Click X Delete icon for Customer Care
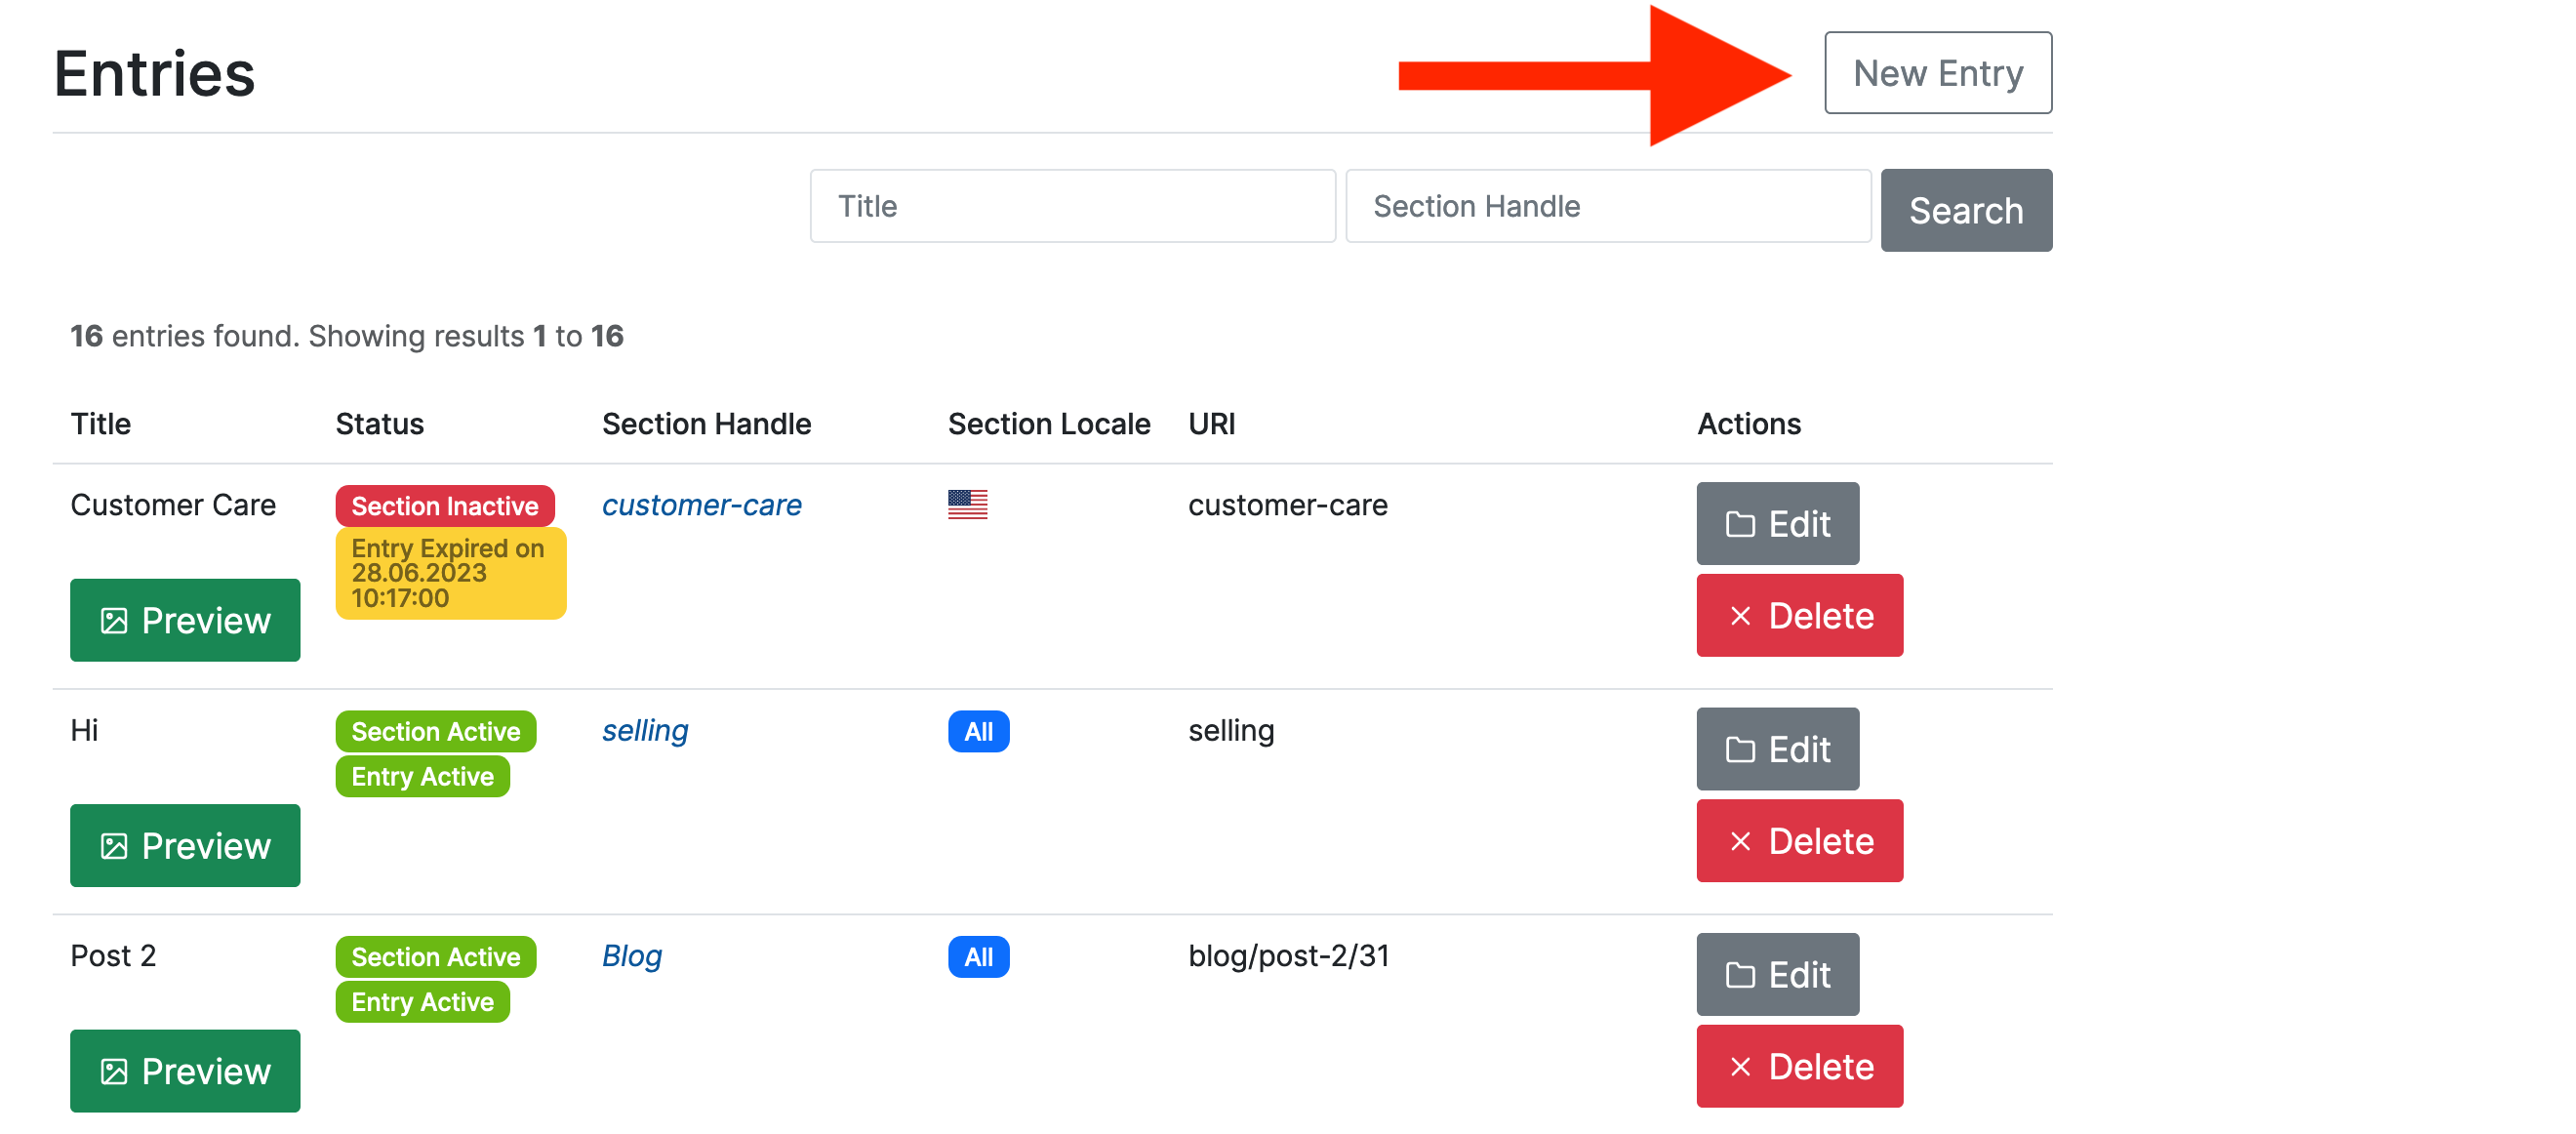 [1740, 616]
